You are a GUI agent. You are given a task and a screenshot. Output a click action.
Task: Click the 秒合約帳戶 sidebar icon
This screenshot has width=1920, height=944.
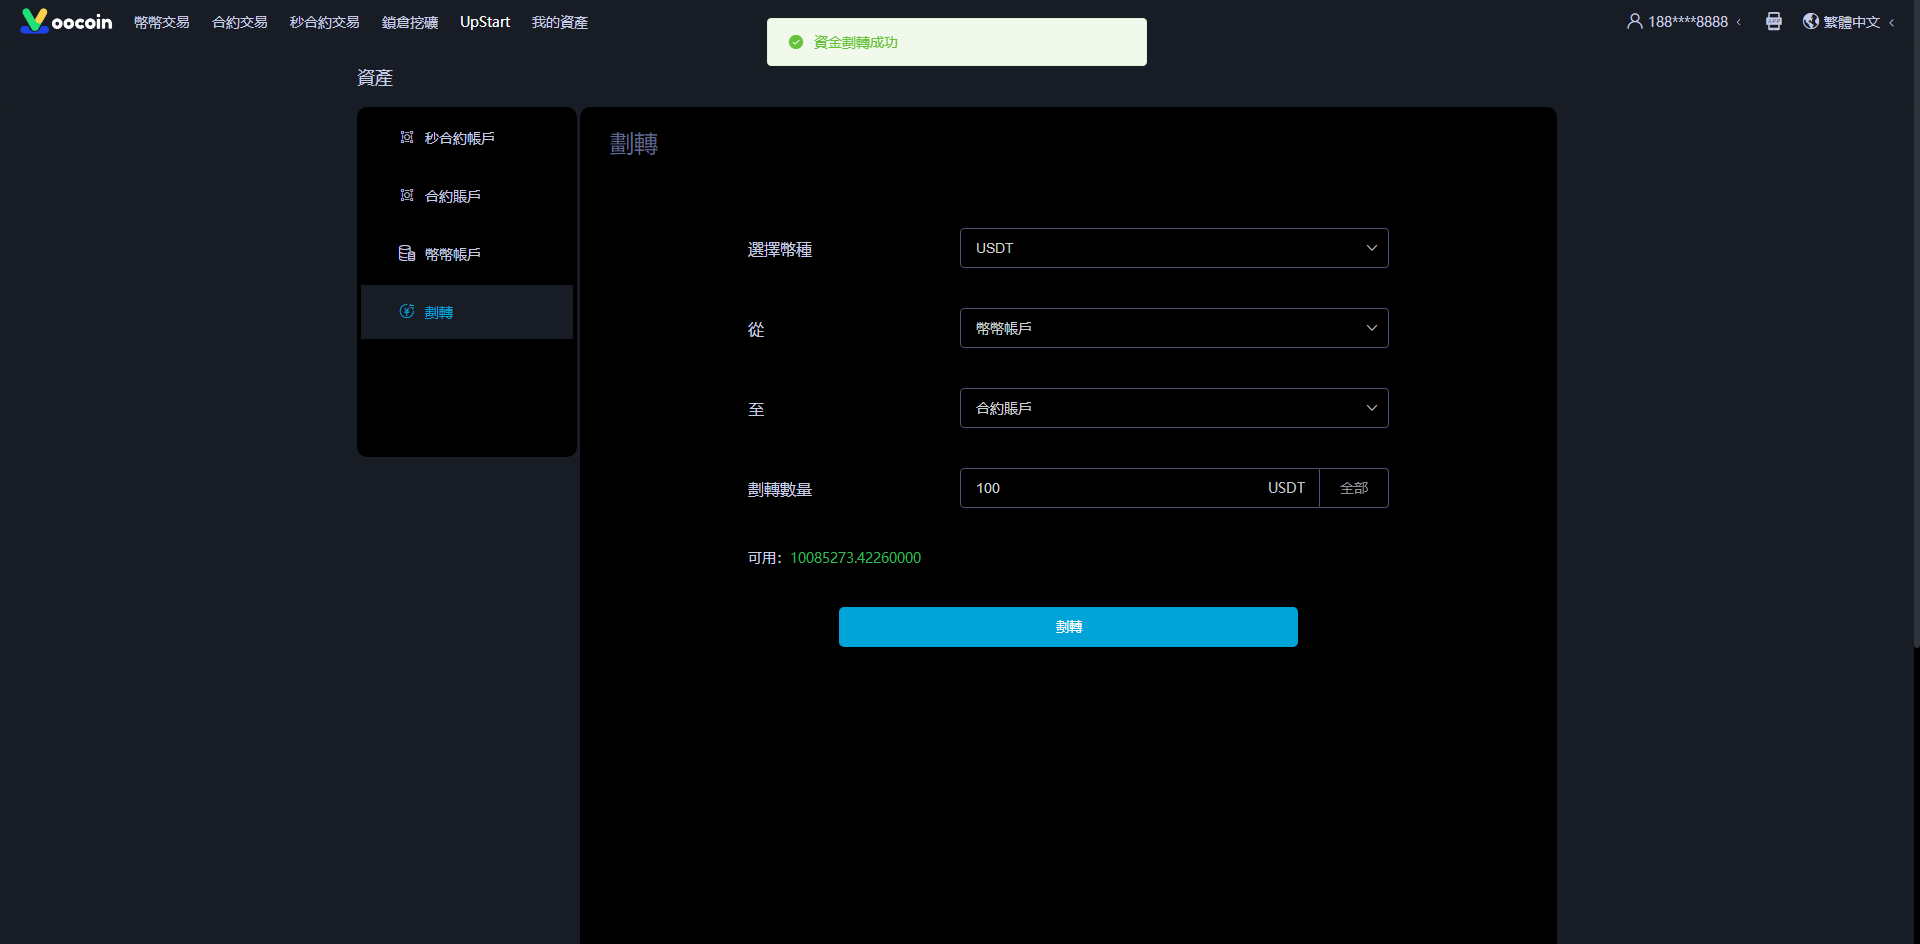pyautogui.click(x=407, y=138)
